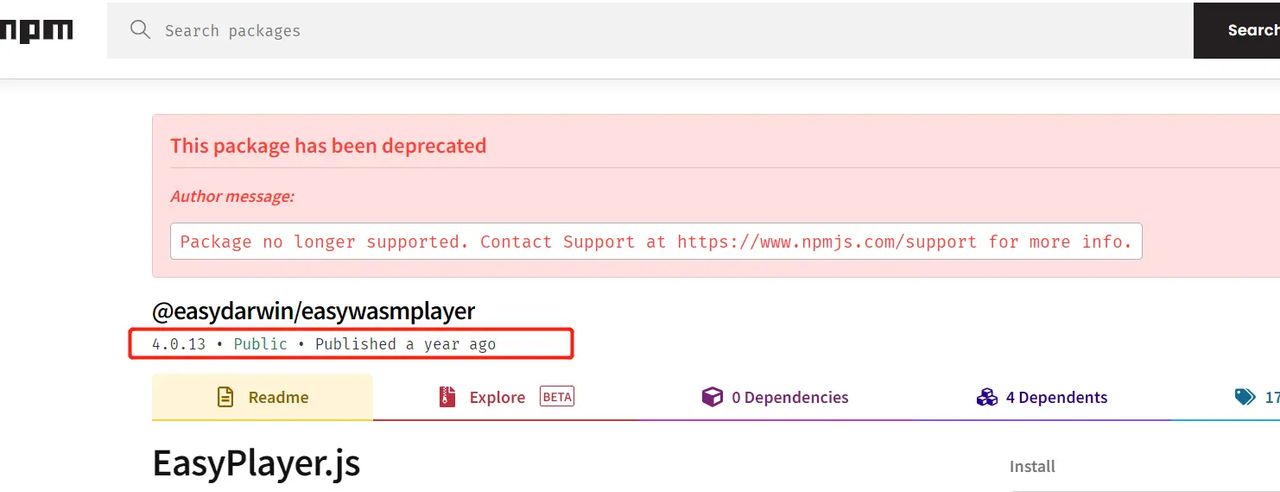This screenshot has height=492, width=1280.
Task: Click the green Public label
Action: tap(260, 344)
